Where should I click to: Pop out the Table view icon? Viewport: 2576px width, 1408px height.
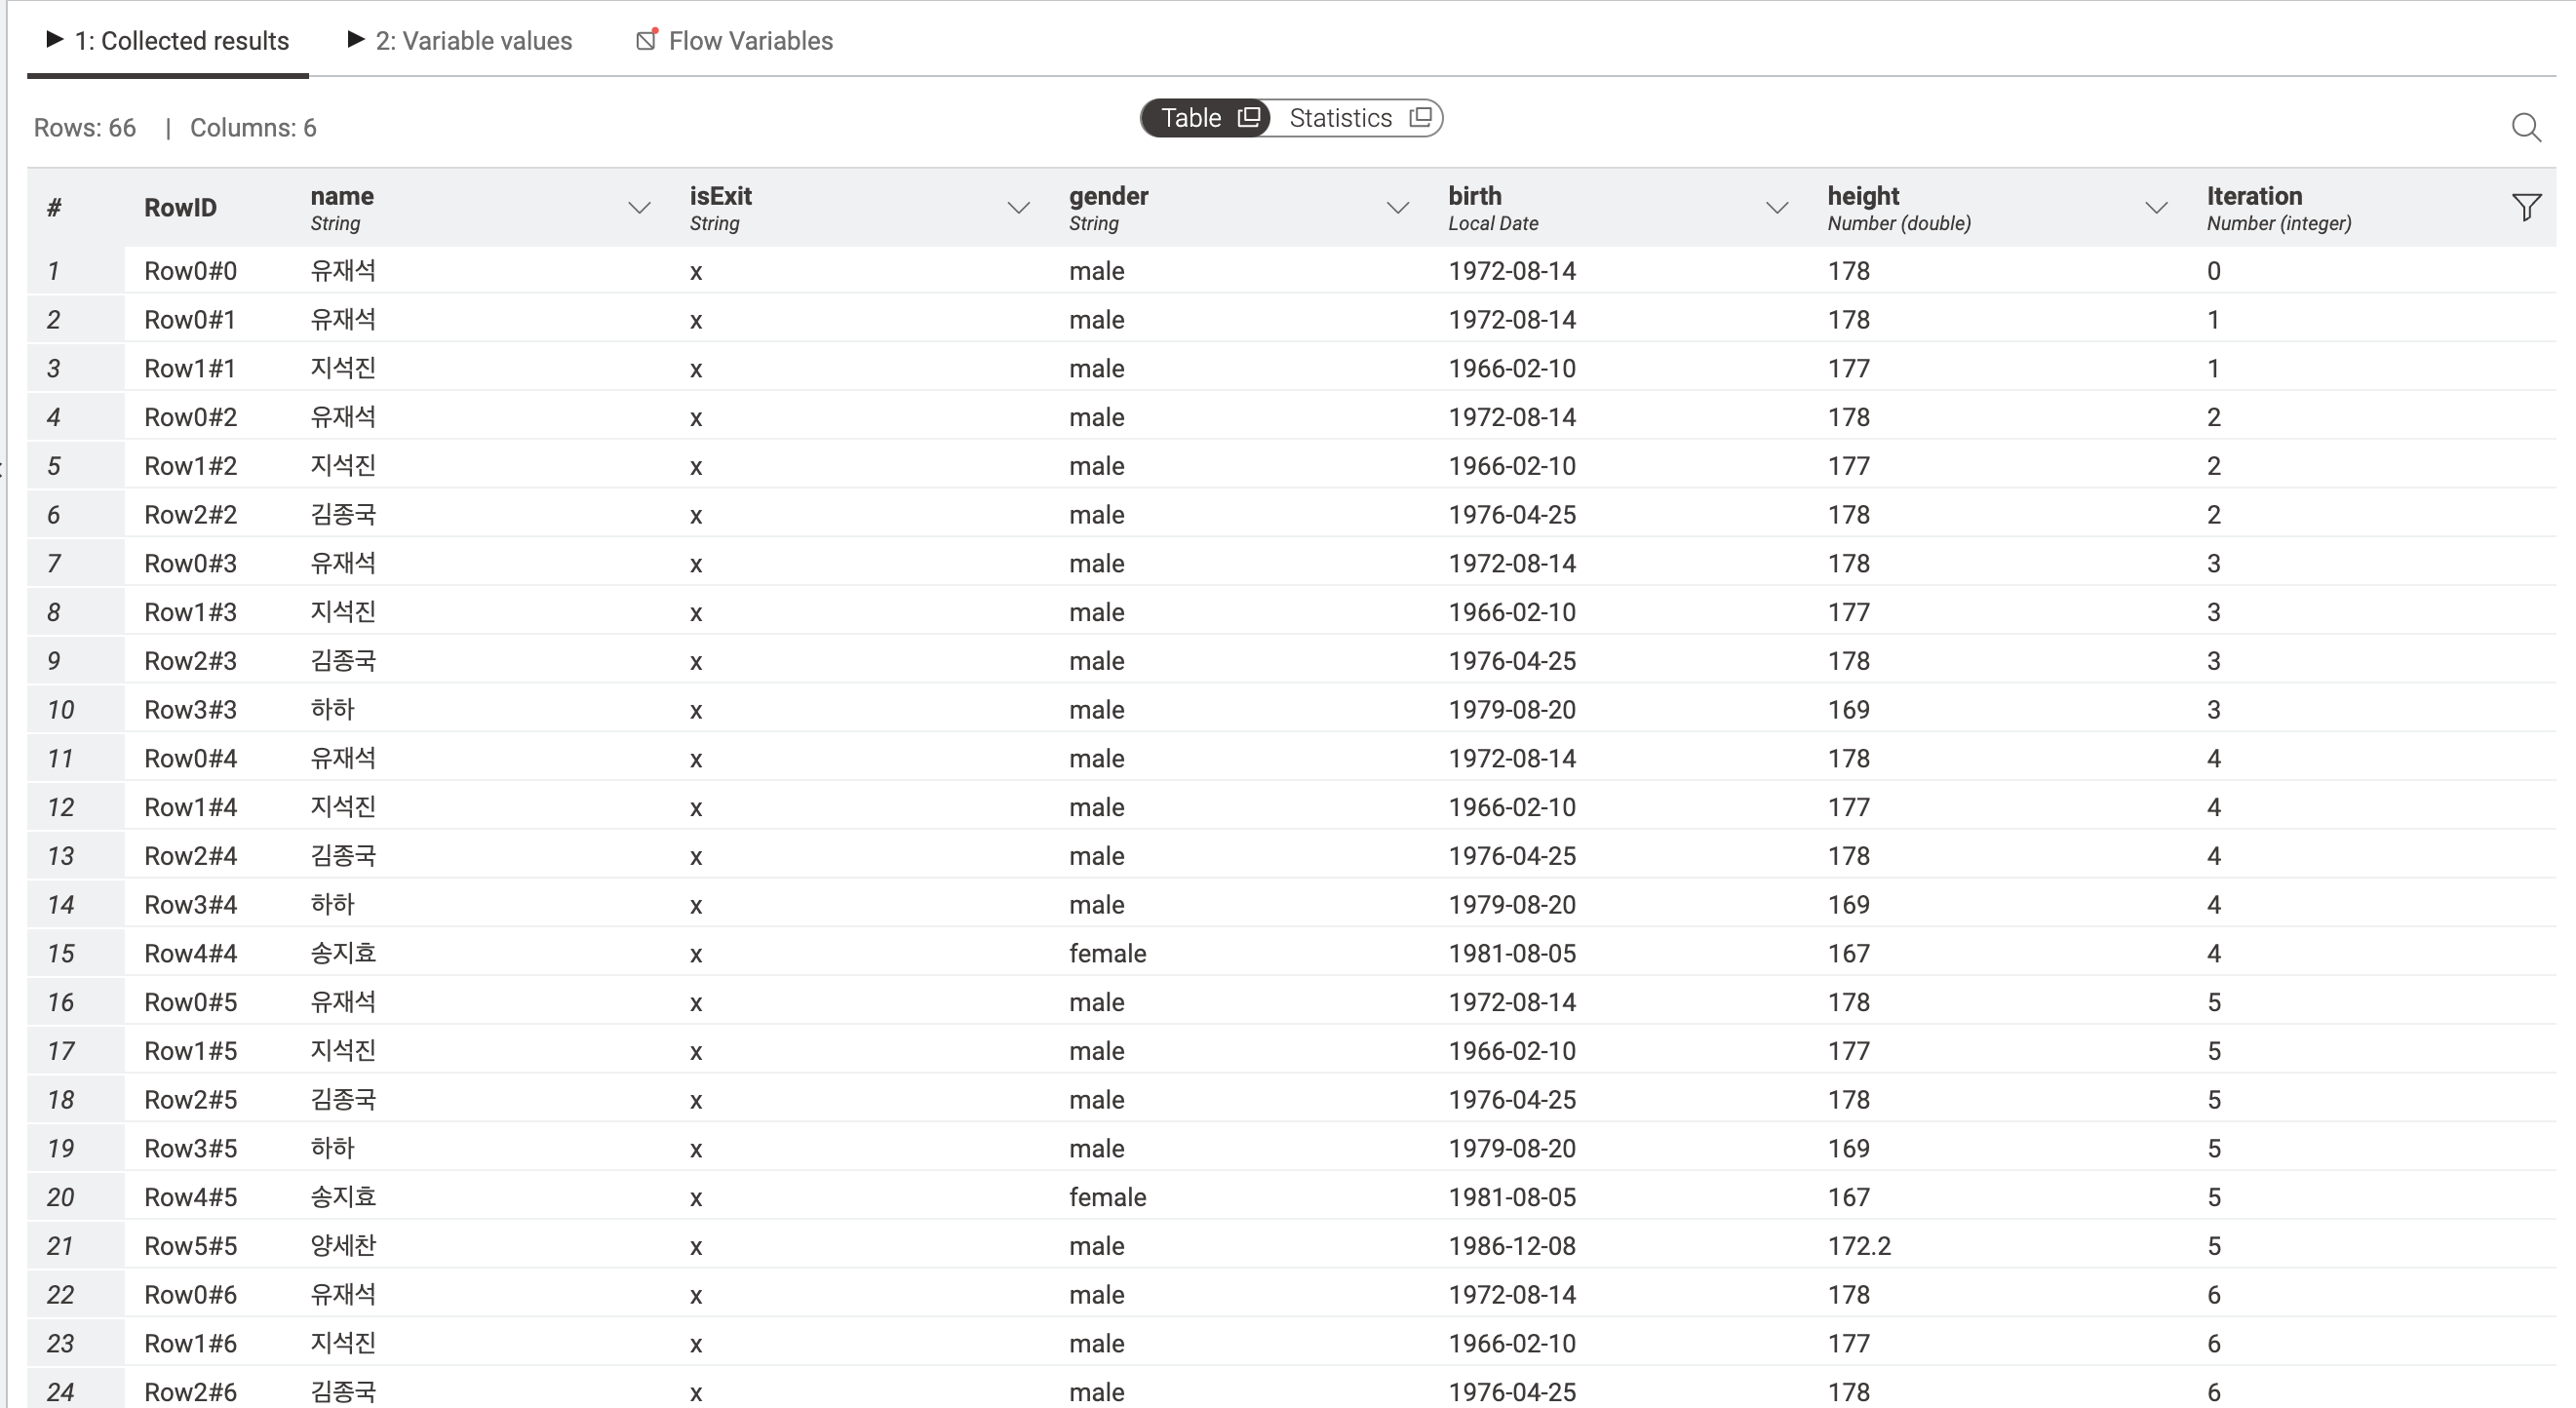pyautogui.click(x=1248, y=117)
